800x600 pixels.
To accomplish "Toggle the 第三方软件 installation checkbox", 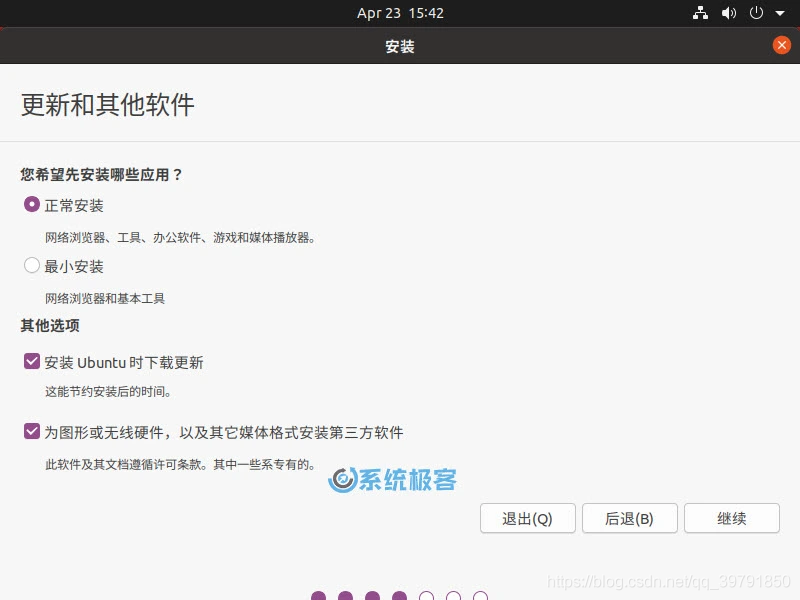I will (32, 431).
